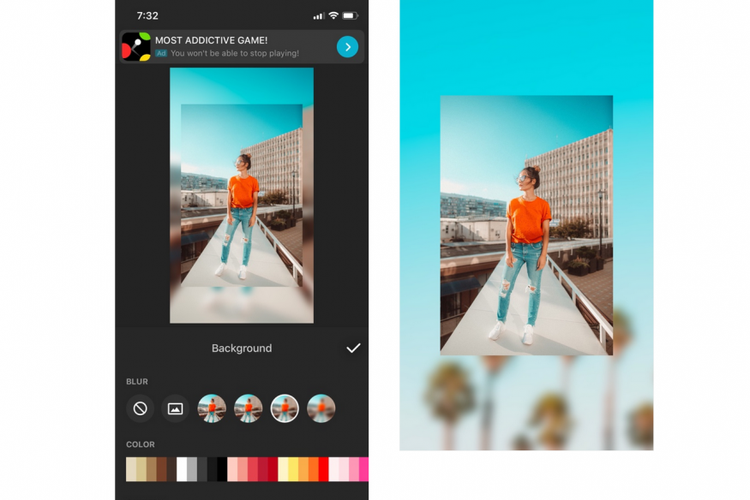Open the ad with the blue arrow

[347, 46]
